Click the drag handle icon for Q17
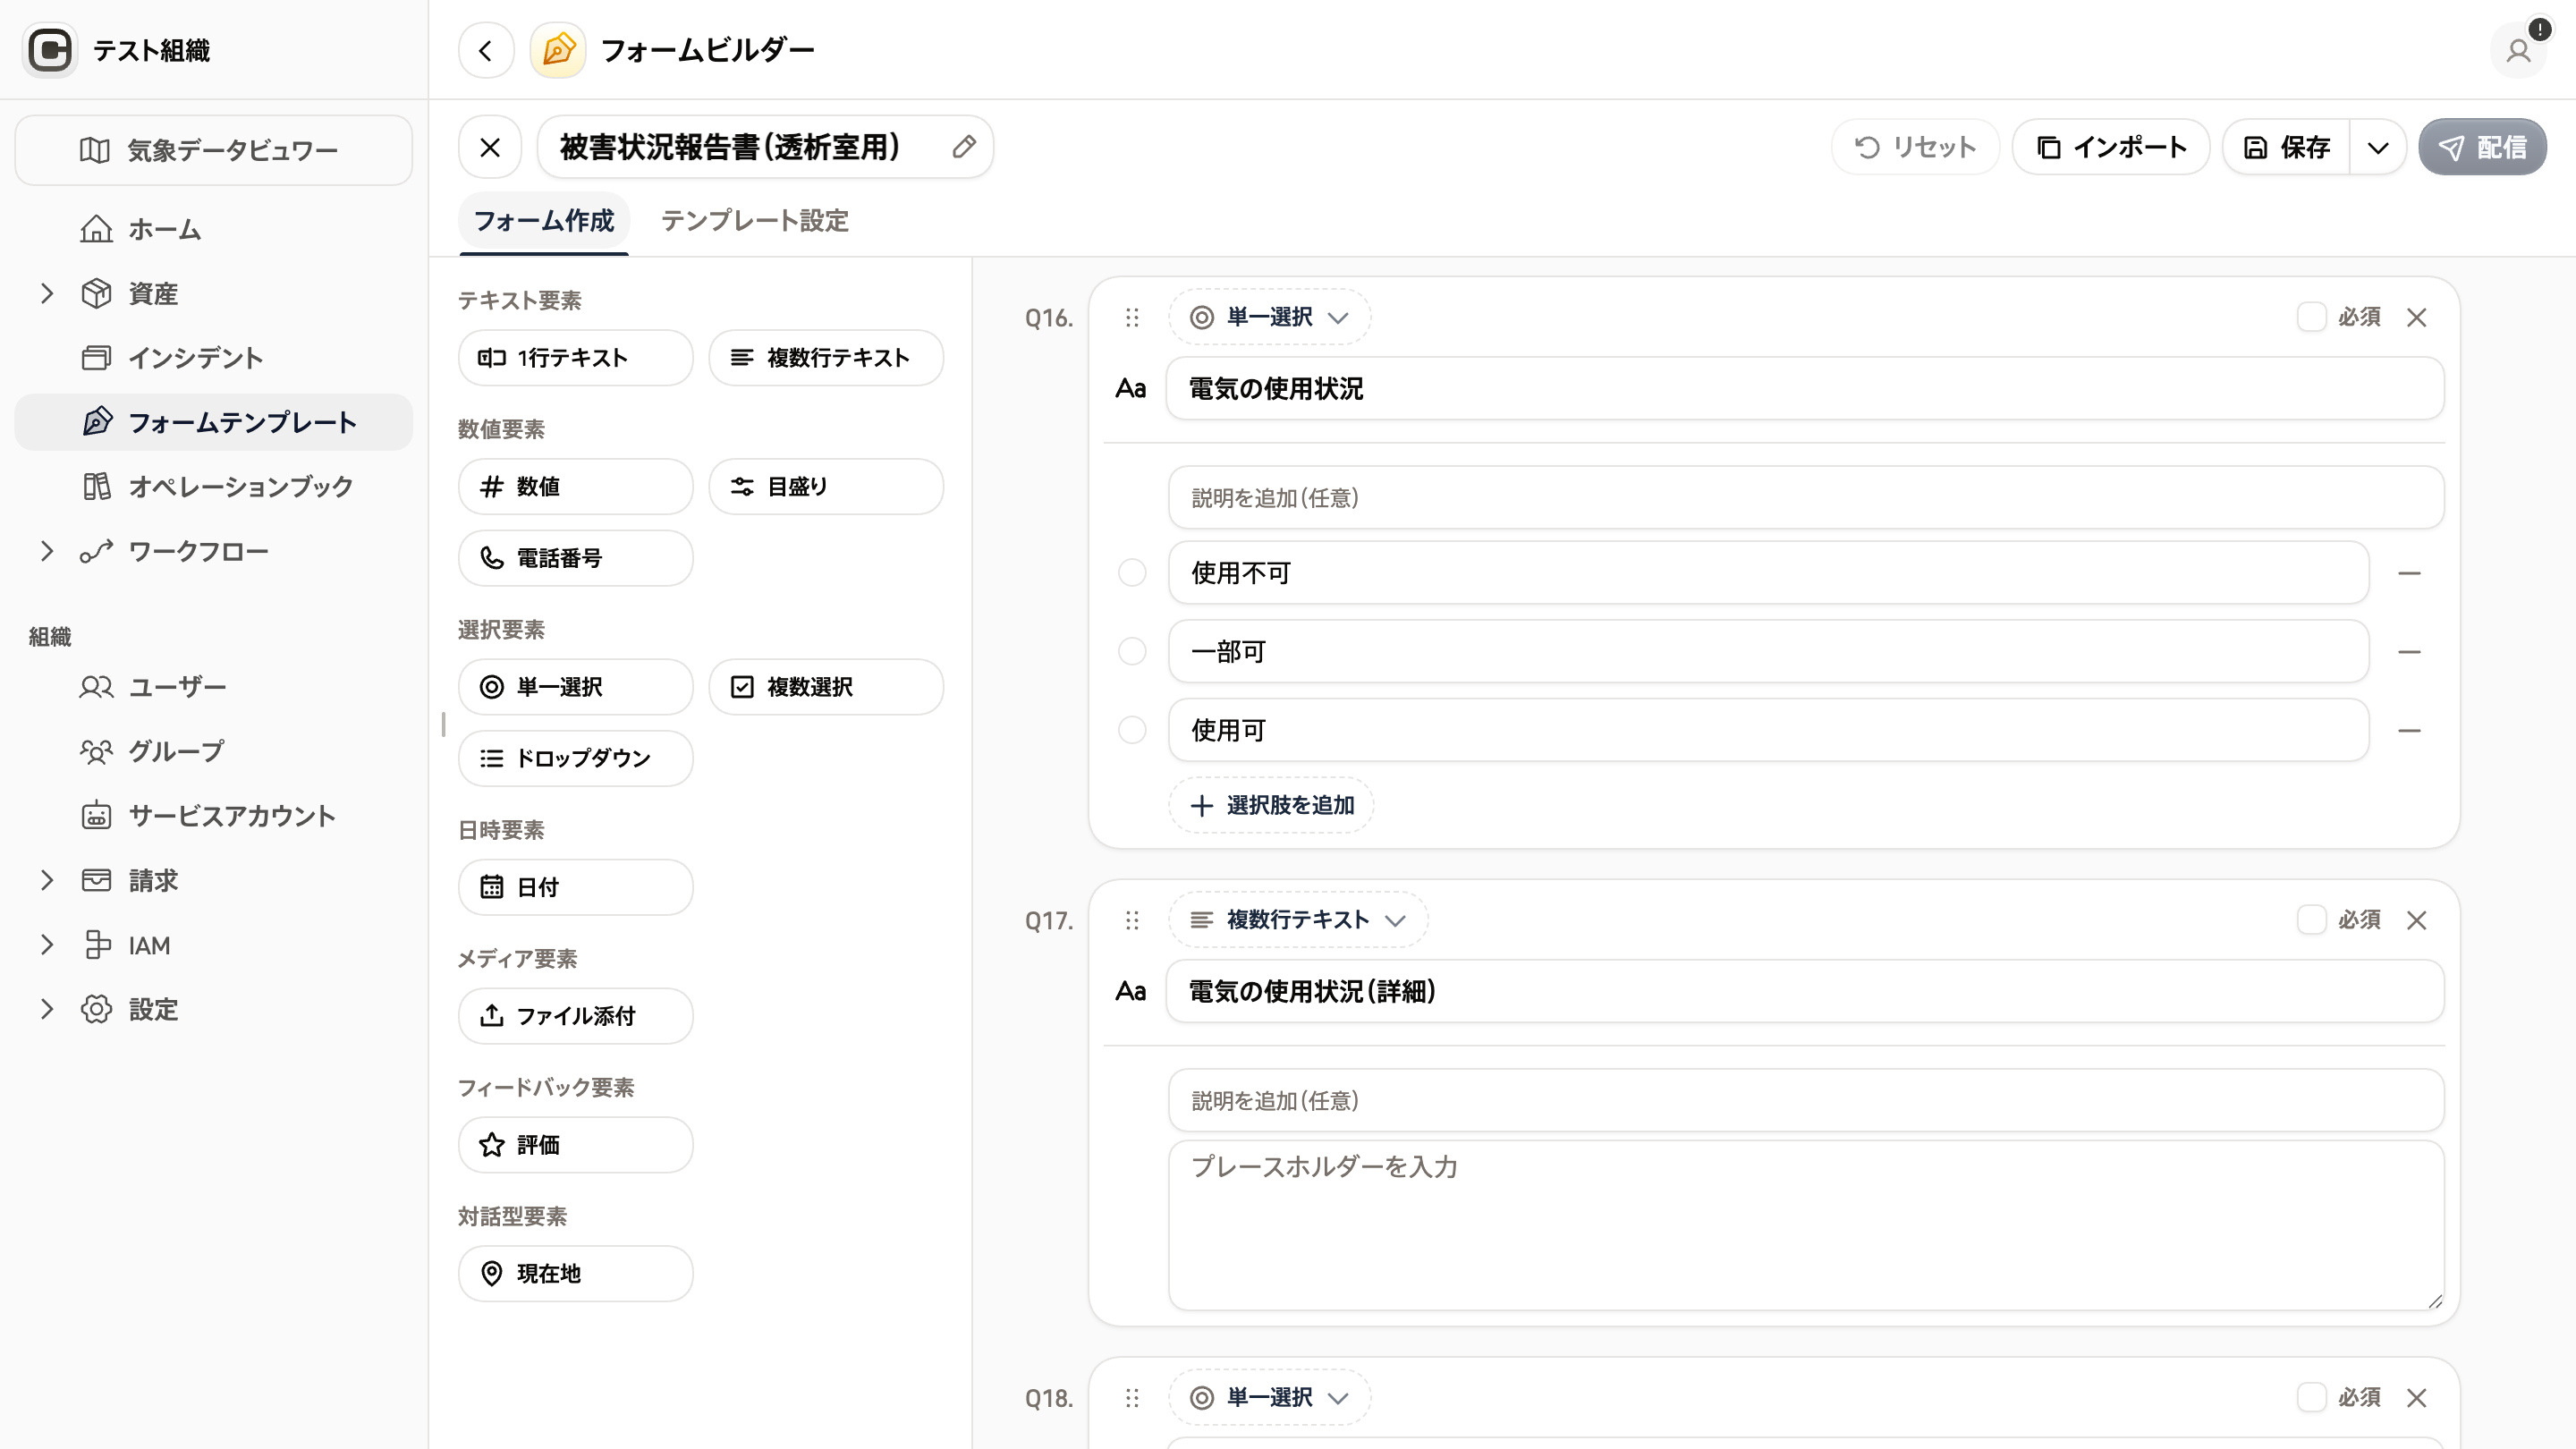The width and height of the screenshot is (2576, 1449). [1132, 920]
